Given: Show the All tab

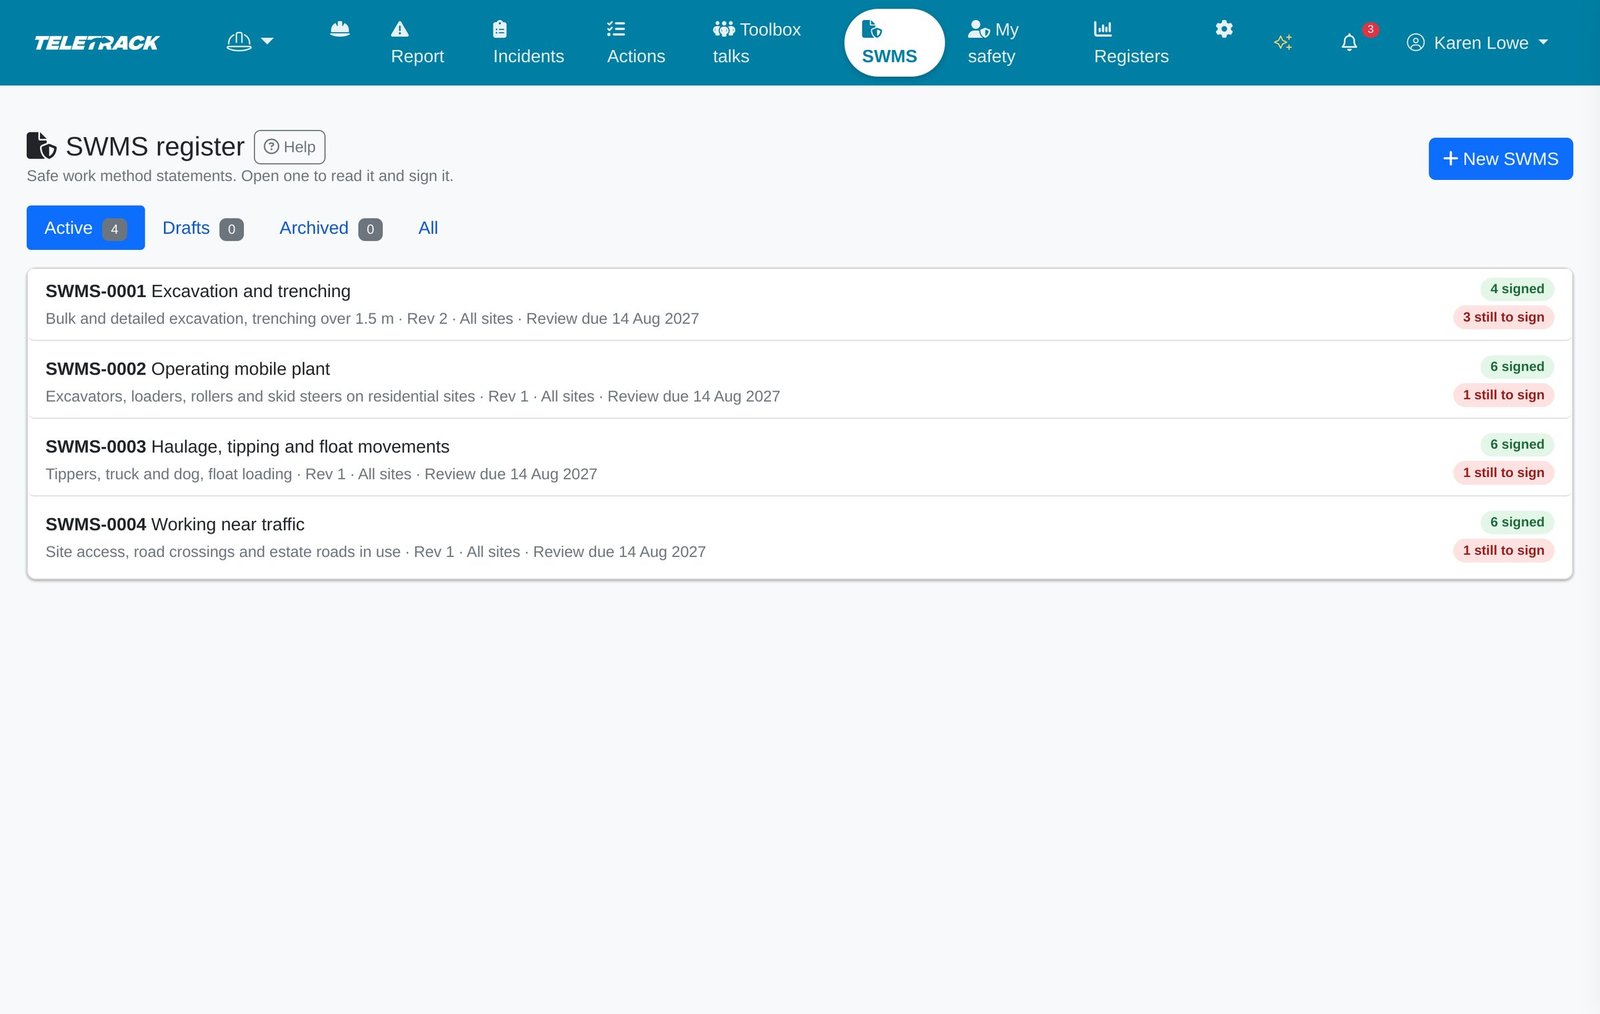Looking at the screenshot, I should click(428, 228).
